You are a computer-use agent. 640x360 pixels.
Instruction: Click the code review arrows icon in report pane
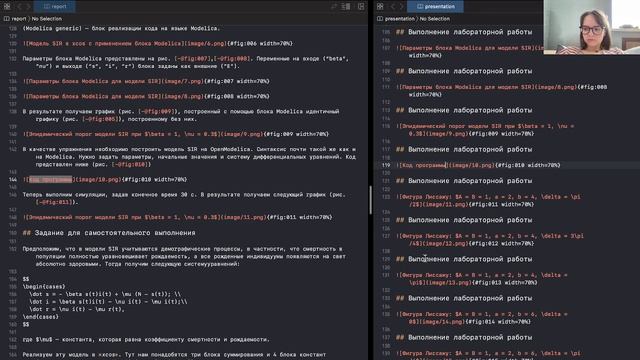pos(334,6)
